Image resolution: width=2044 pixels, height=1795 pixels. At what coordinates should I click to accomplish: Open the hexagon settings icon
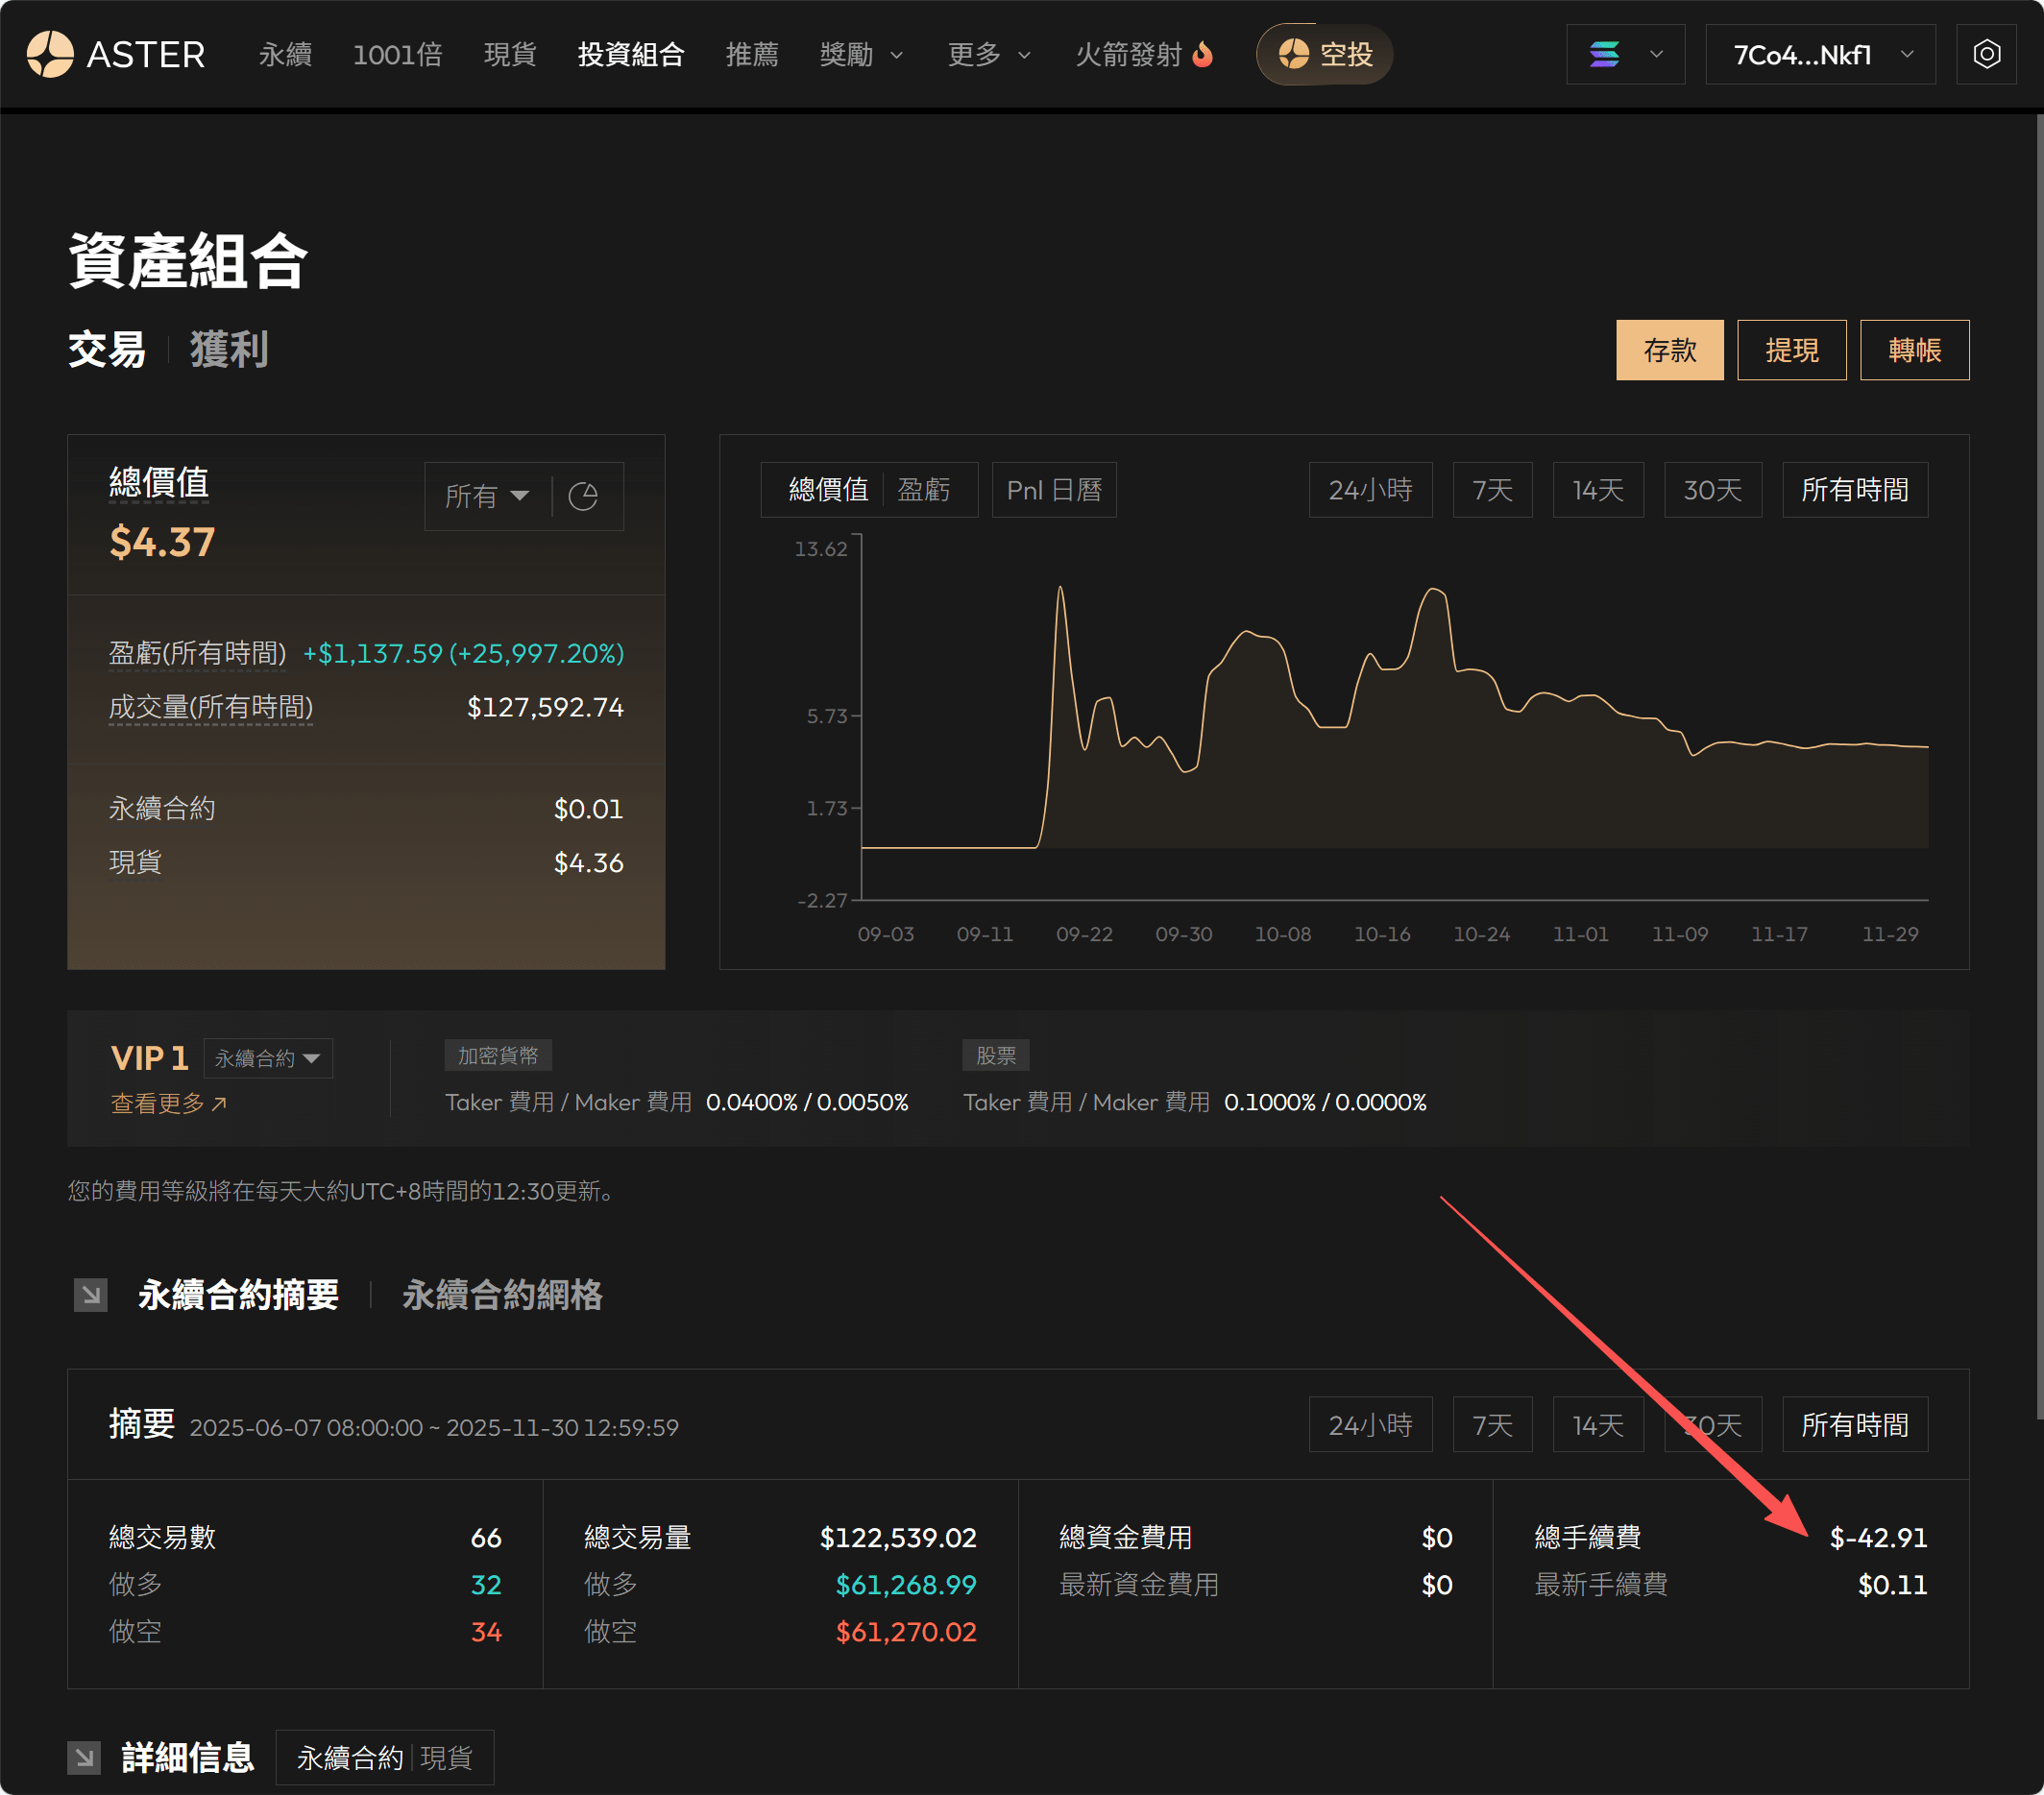click(1986, 54)
